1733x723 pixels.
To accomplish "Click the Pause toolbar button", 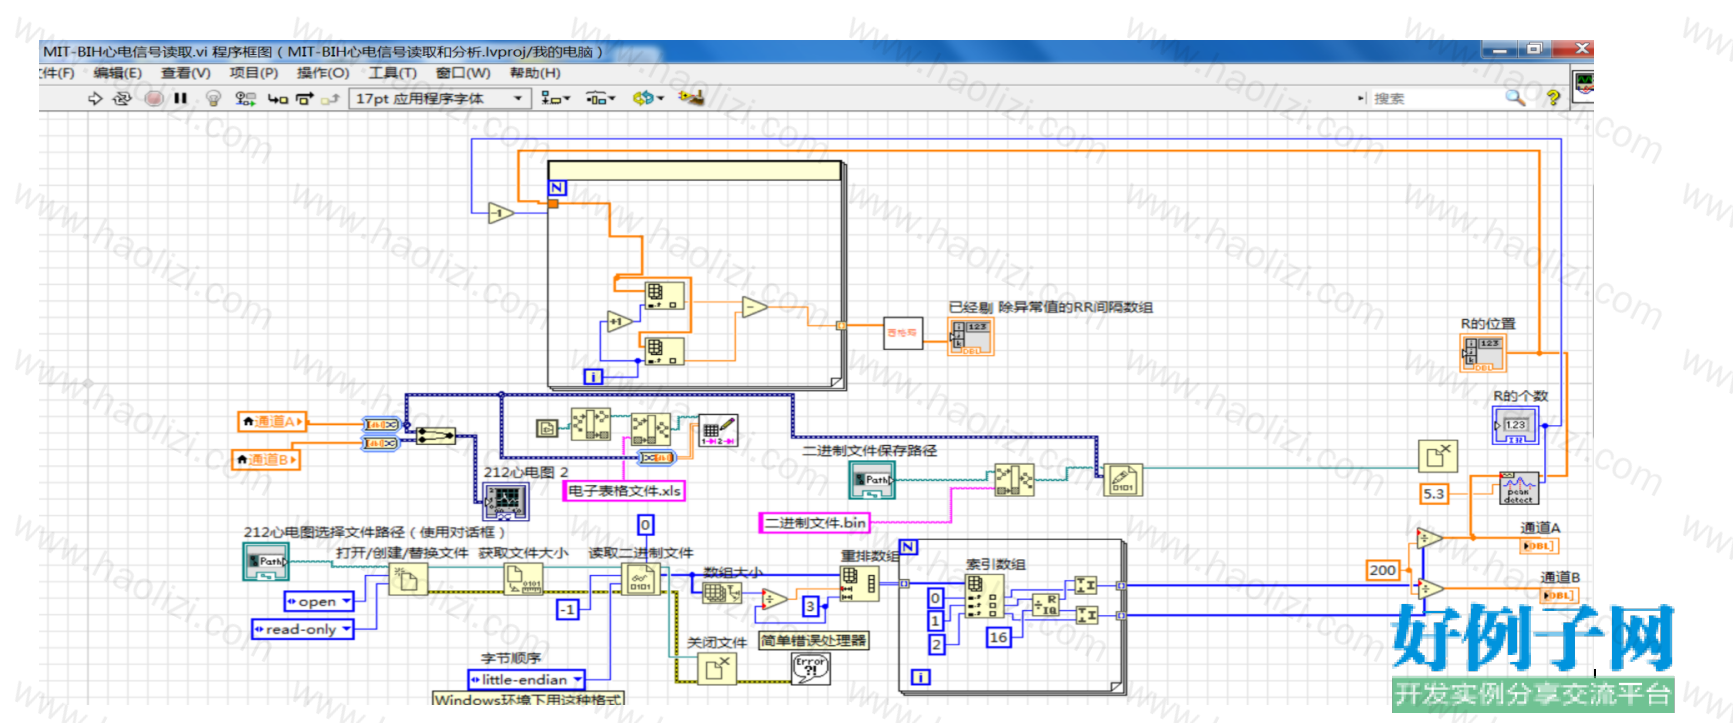I will pos(180,98).
